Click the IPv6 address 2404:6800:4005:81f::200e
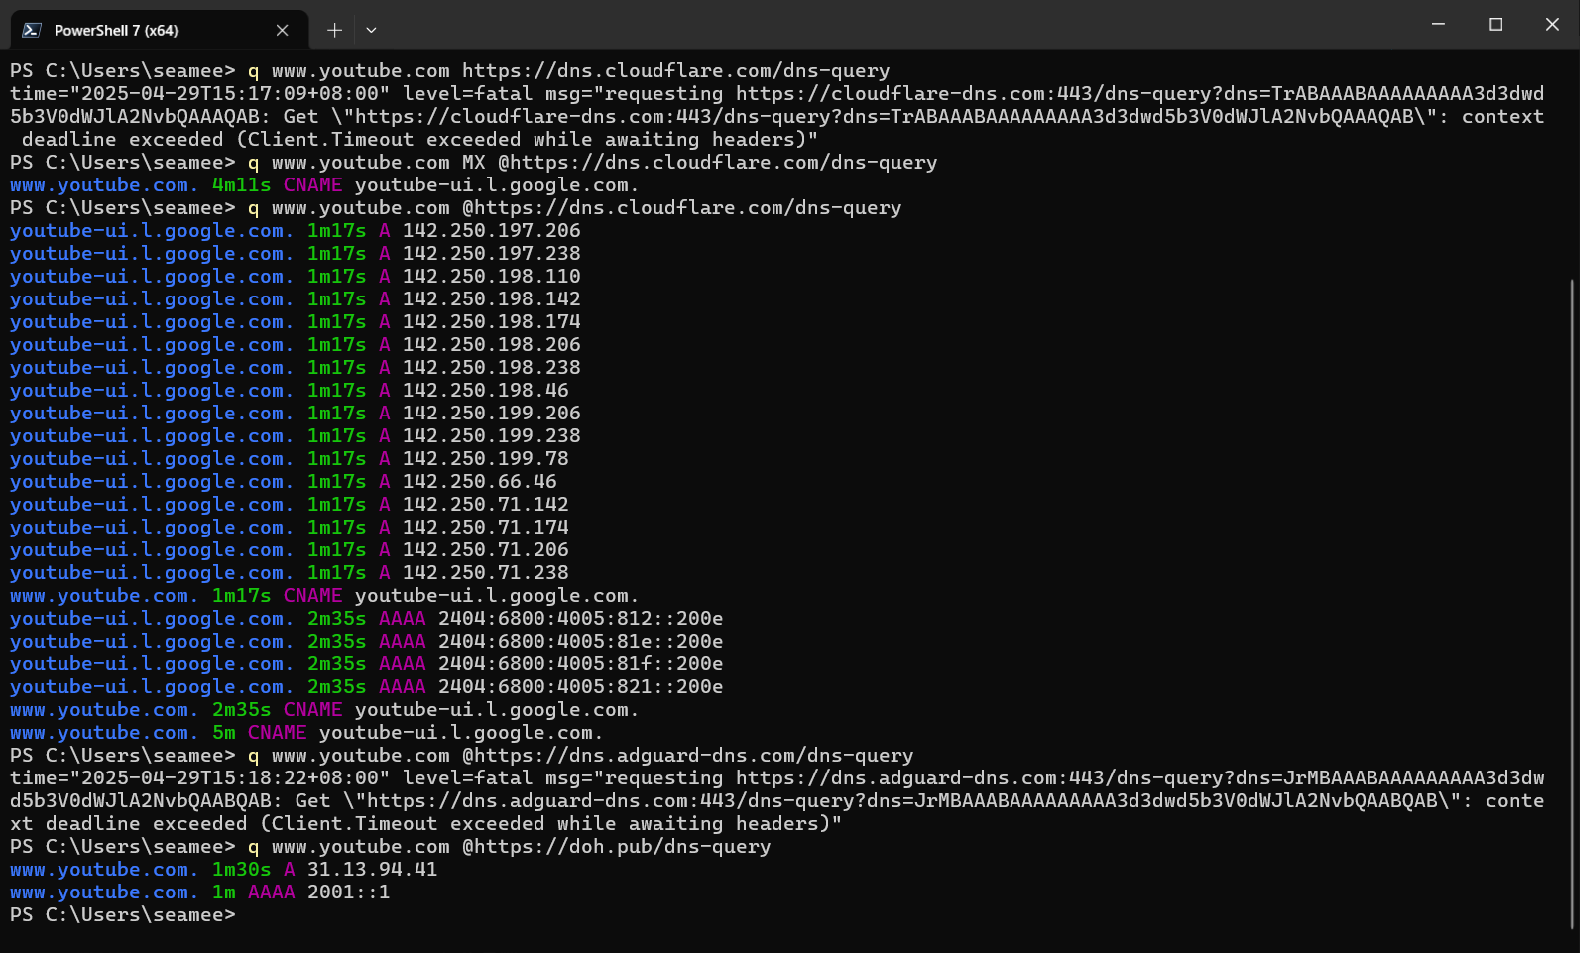This screenshot has height=953, width=1580. point(581,663)
